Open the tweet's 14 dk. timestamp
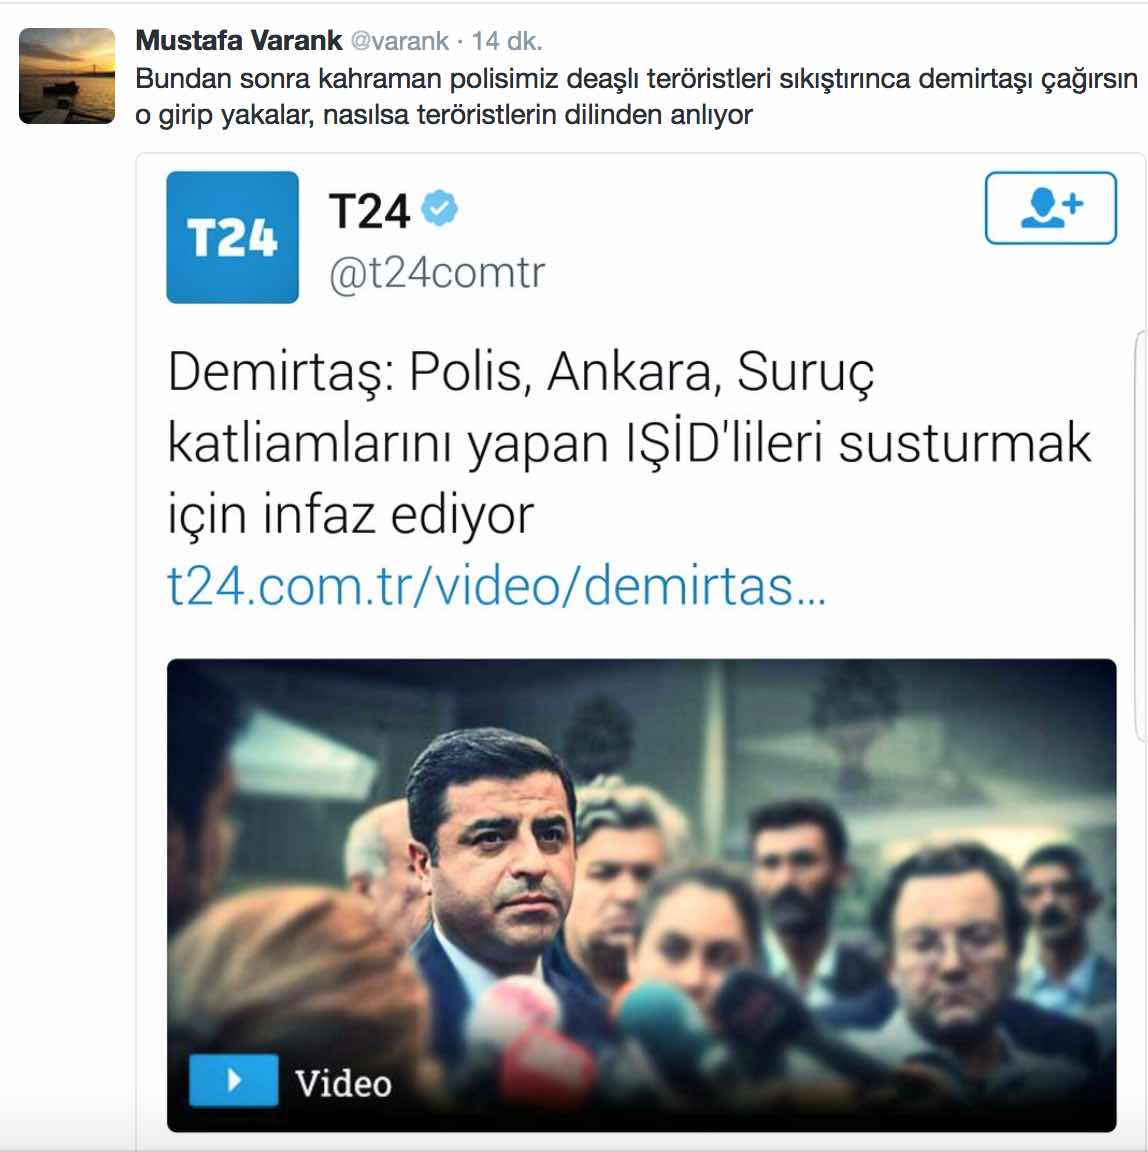 click(x=507, y=41)
